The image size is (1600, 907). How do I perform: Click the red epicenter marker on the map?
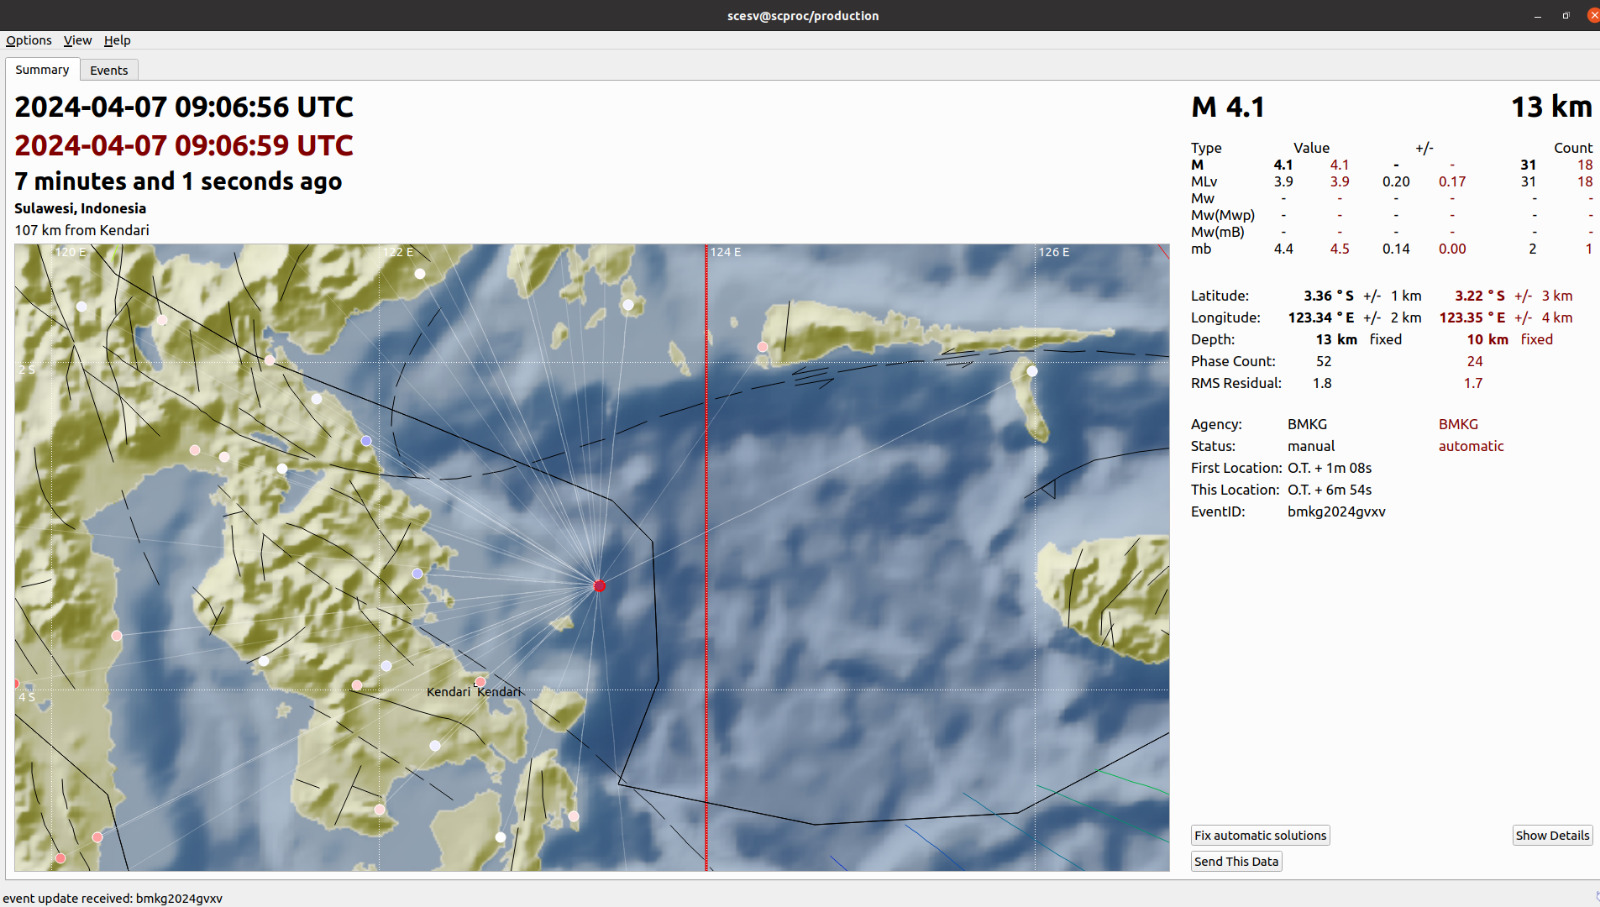600,586
